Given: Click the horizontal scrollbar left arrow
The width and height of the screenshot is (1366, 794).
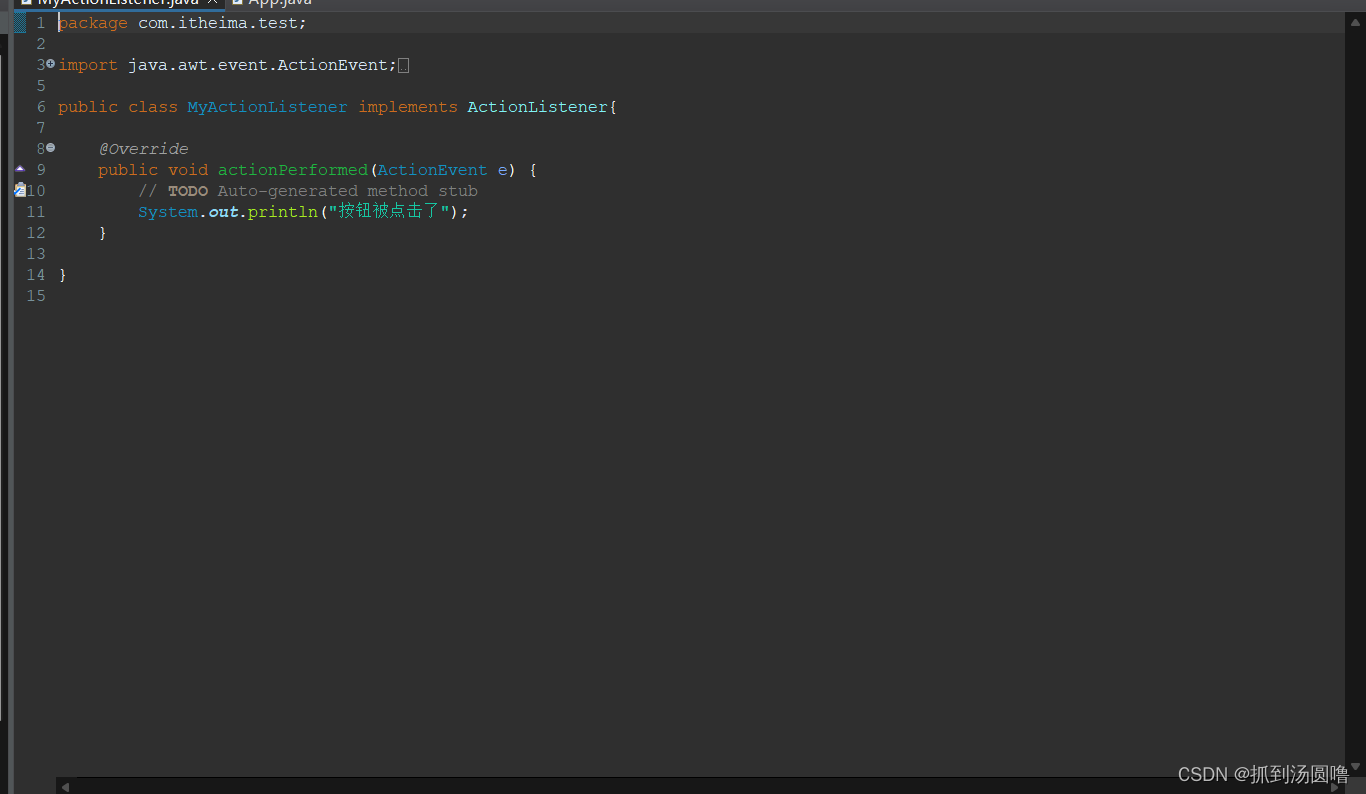Looking at the screenshot, I should tap(65, 787).
